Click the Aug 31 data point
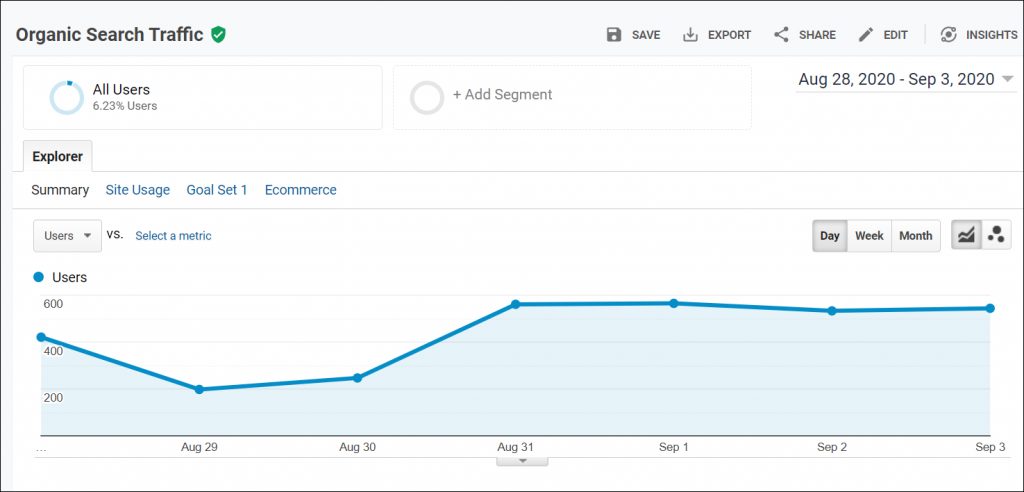The image size is (1024, 492). pyautogui.click(x=515, y=304)
